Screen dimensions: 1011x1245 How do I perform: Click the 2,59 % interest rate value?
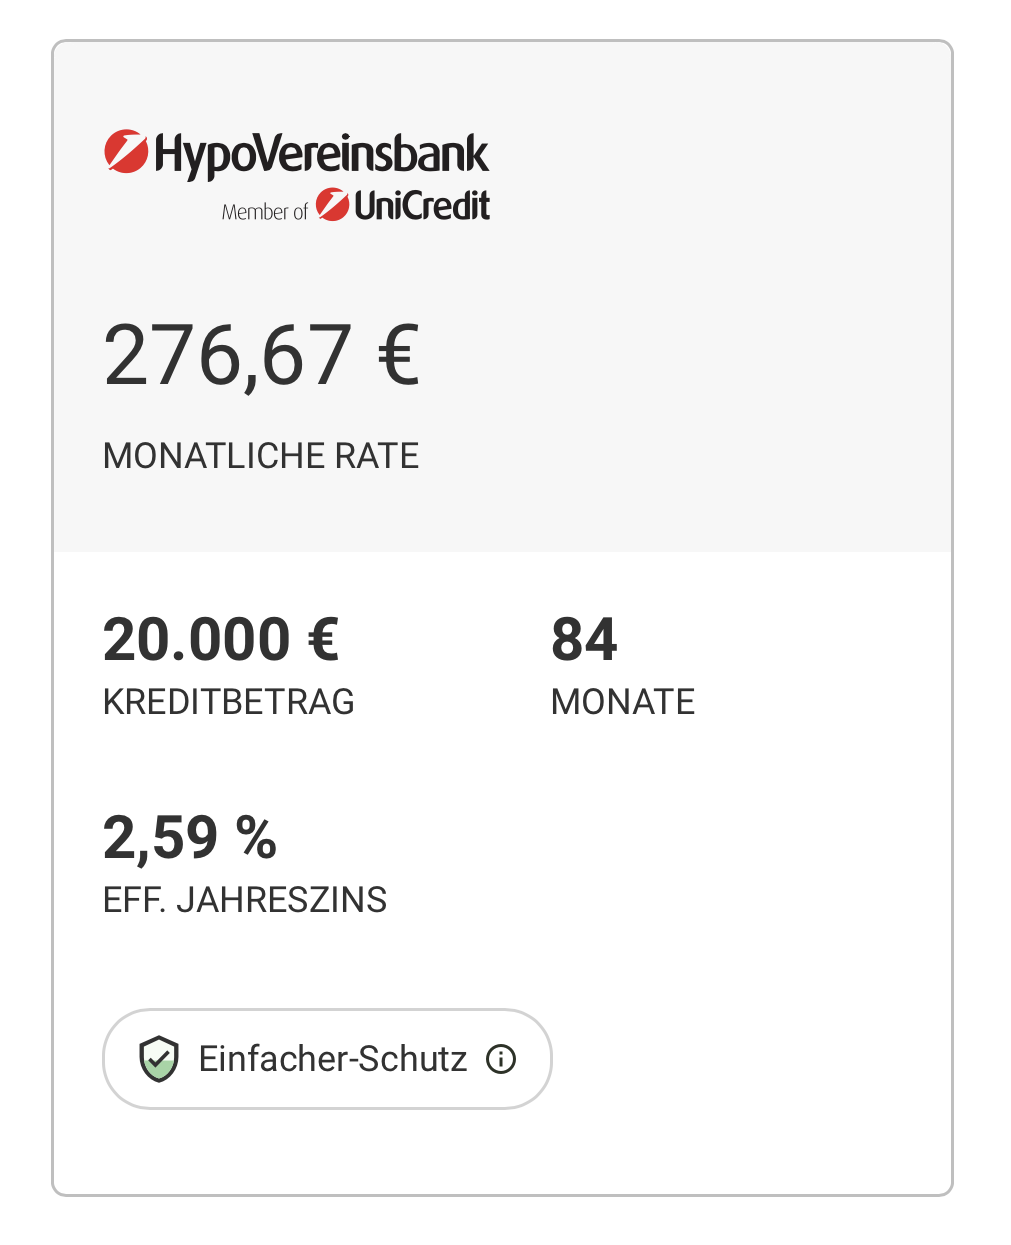point(190,838)
